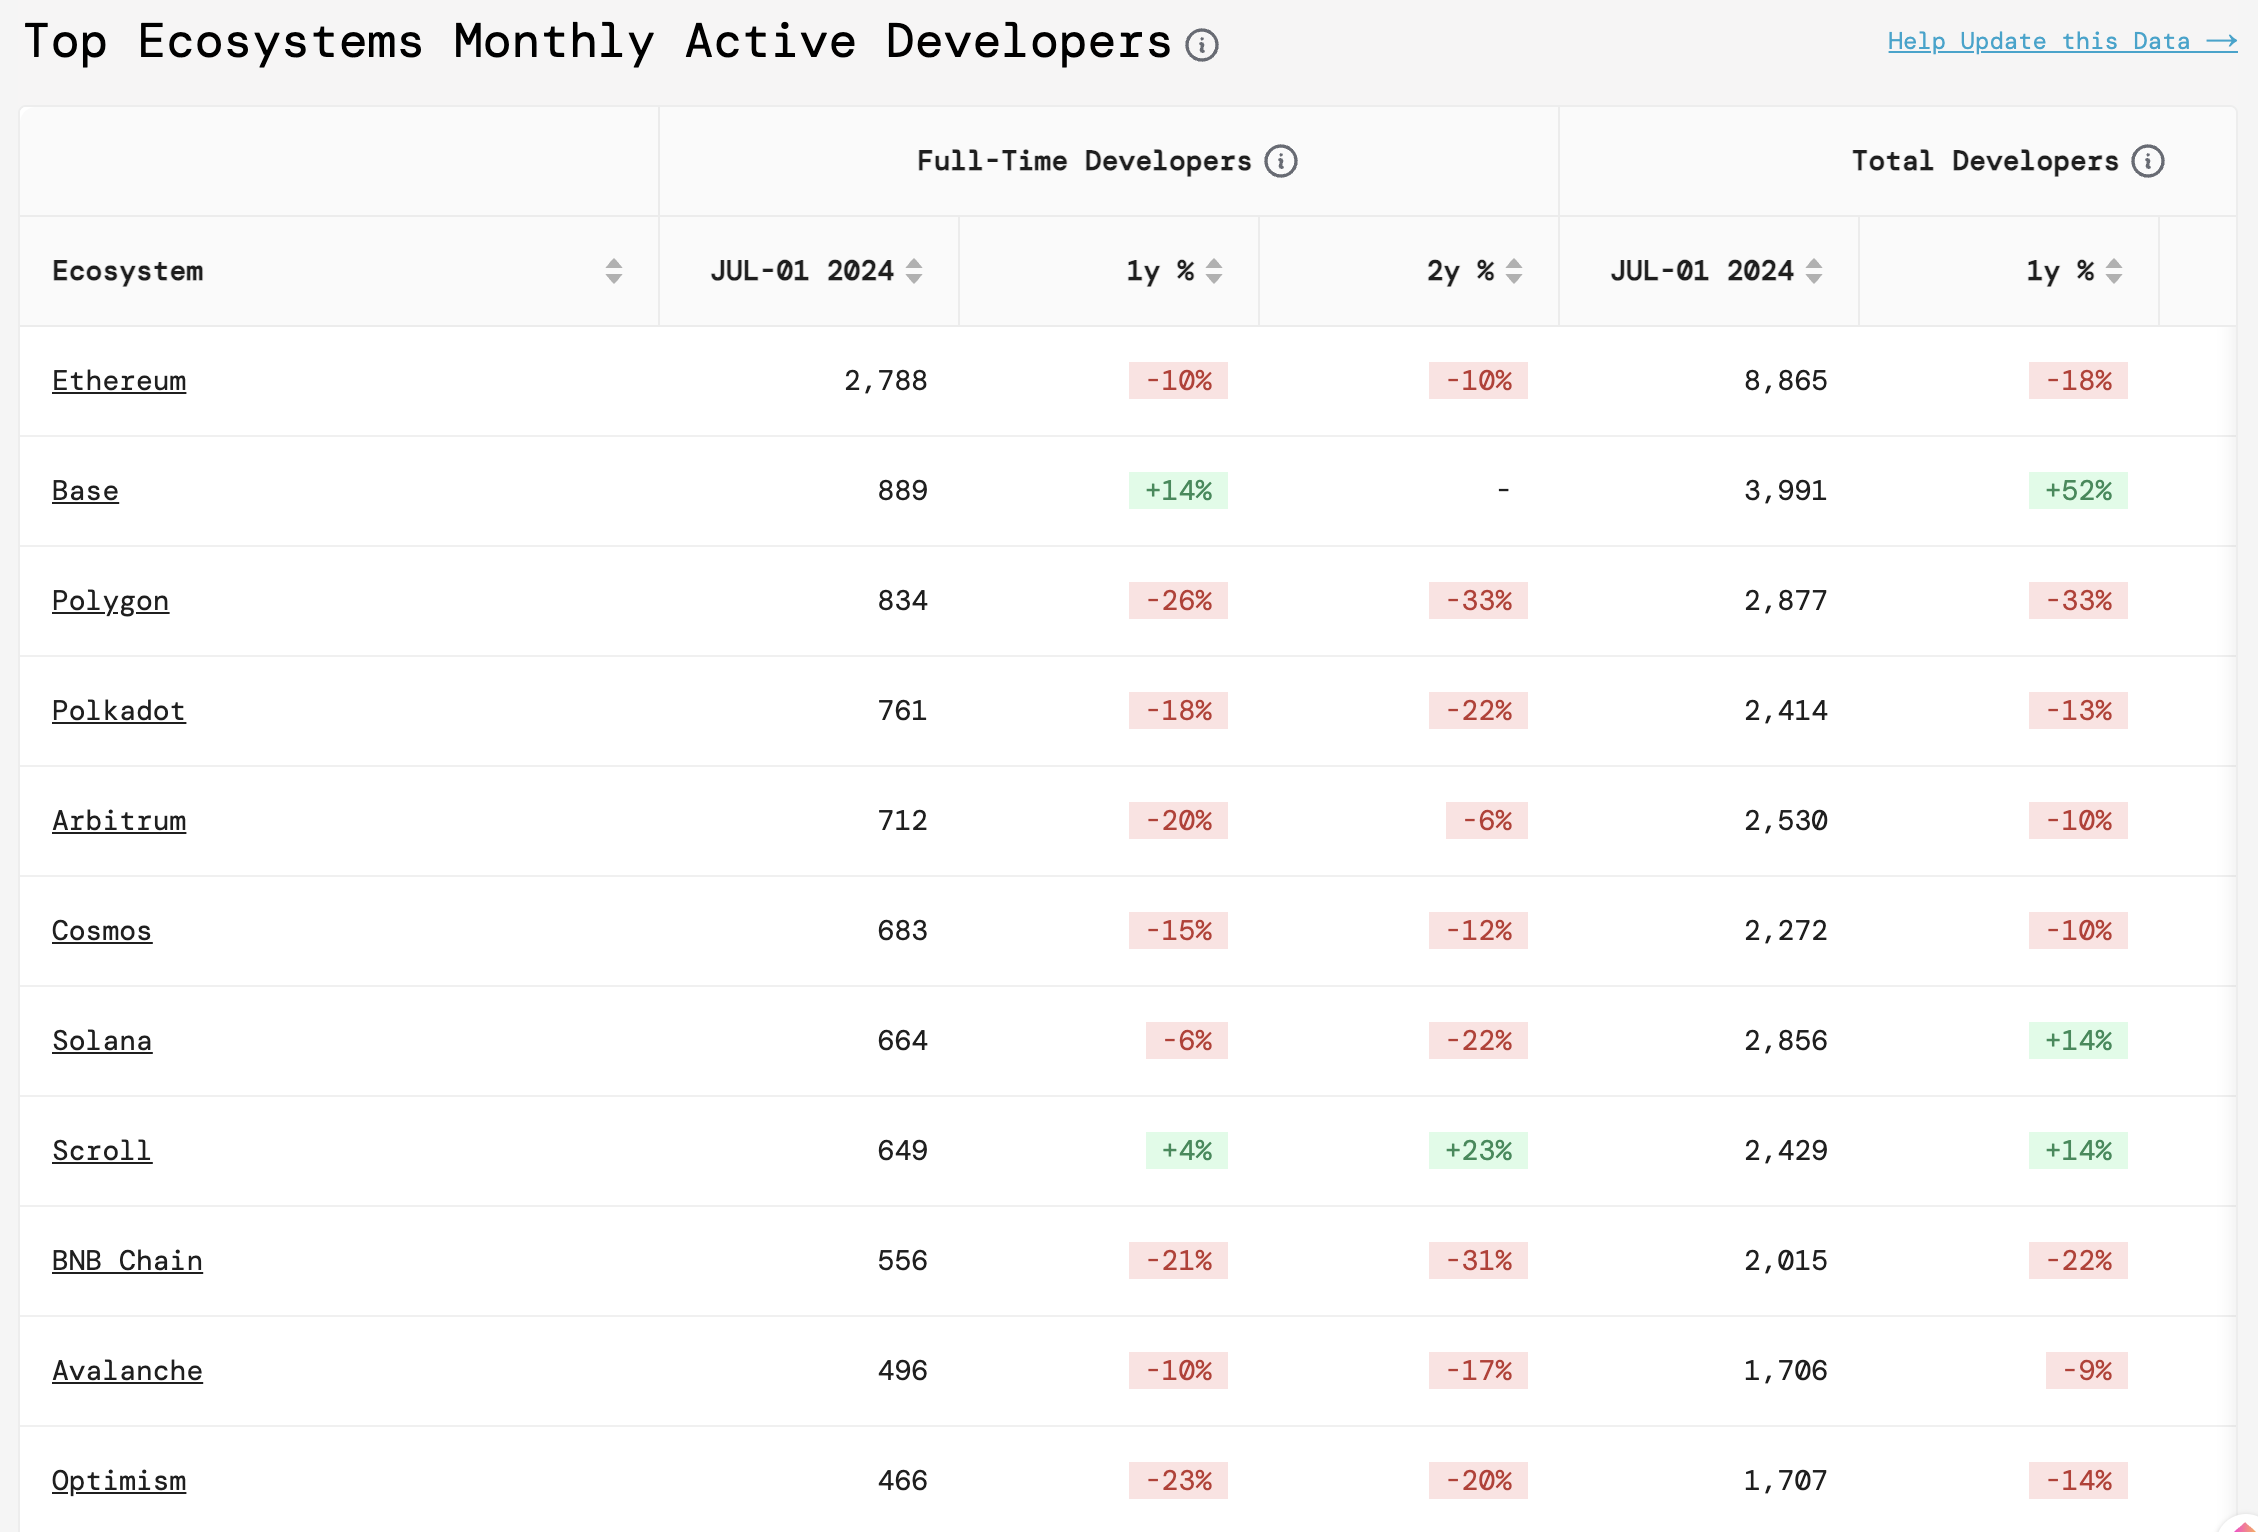Click Ethereum total 1y -18% badge
The width and height of the screenshot is (2258, 1532).
[x=2078, y=381]
